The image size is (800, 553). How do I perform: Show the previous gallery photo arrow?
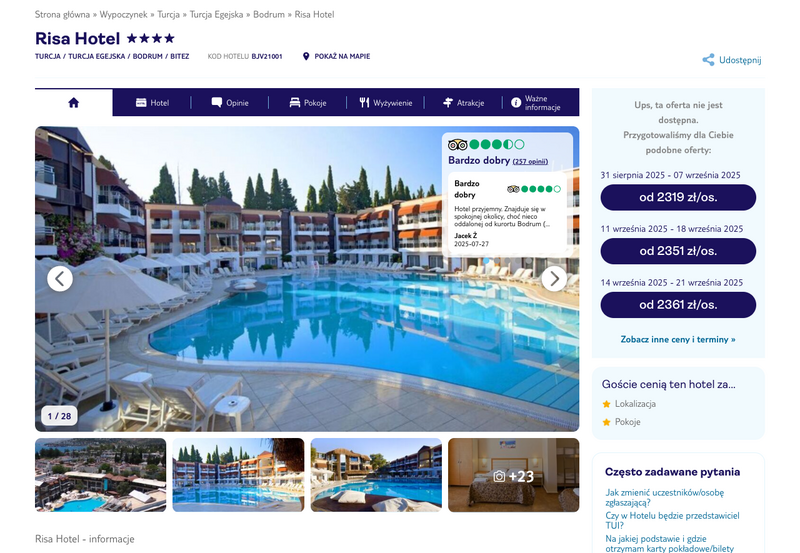60,279
